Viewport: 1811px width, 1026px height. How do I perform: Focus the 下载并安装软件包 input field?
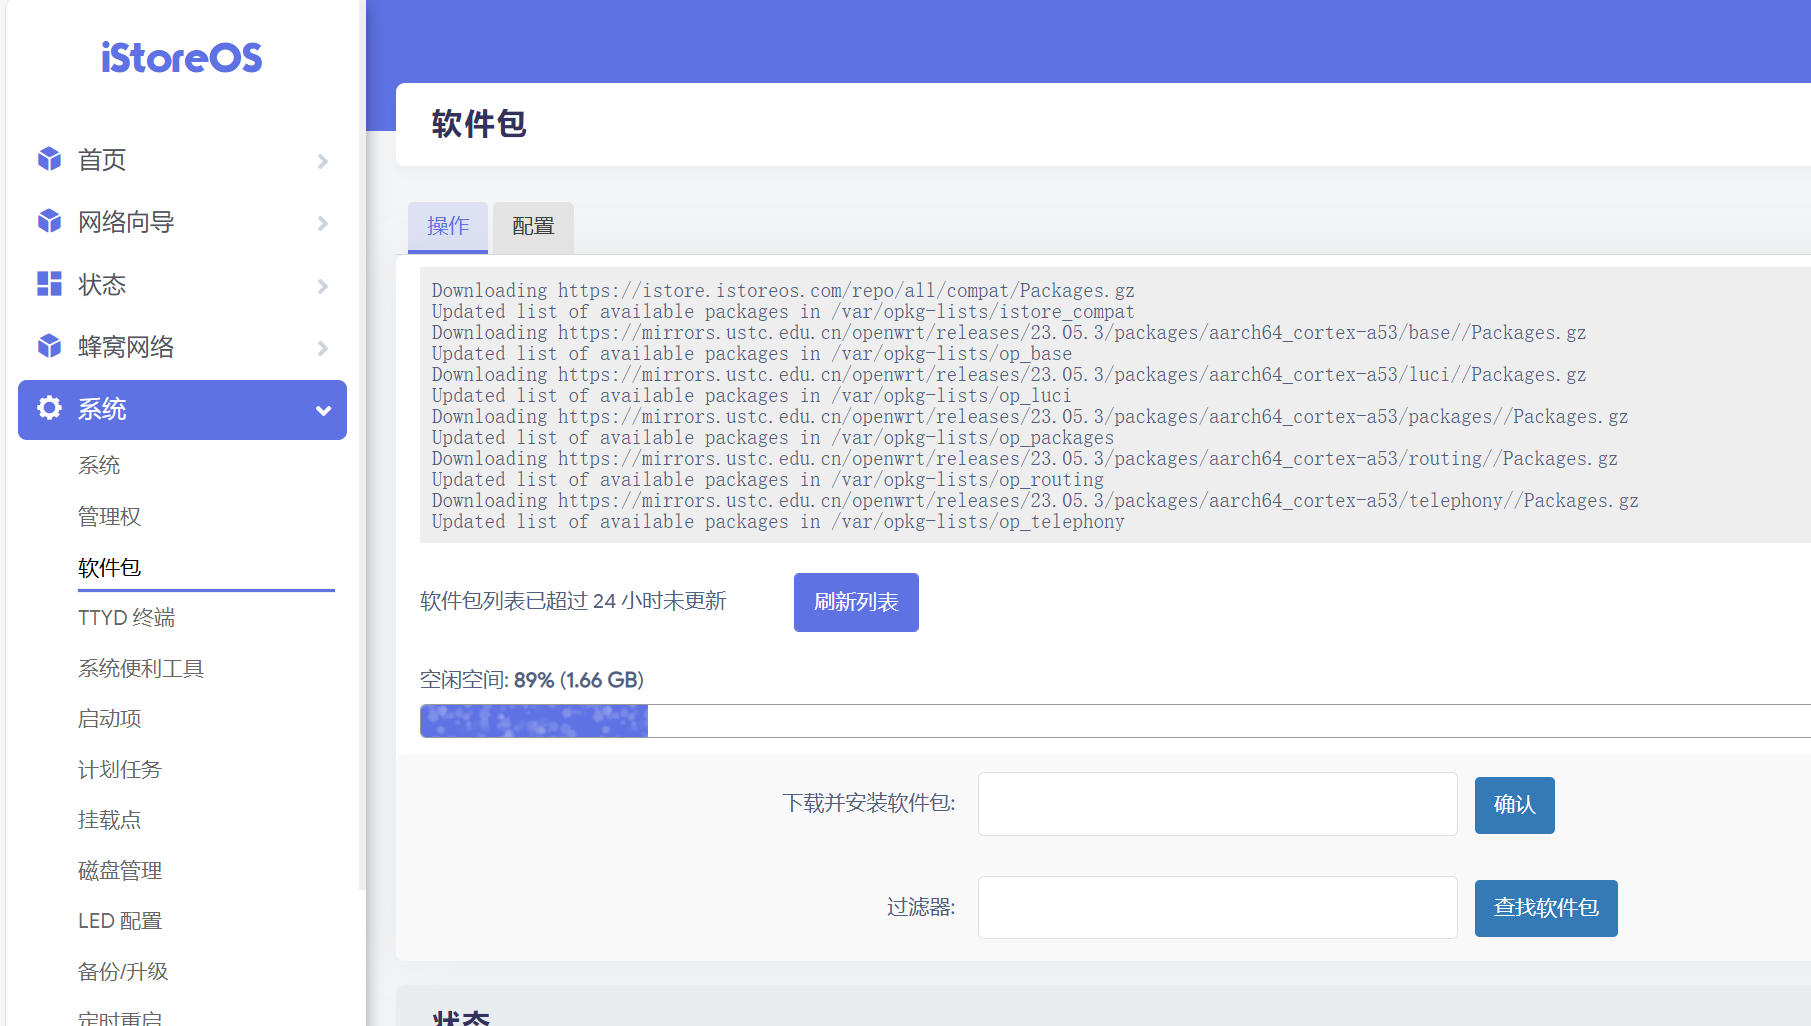[1217, 804]
